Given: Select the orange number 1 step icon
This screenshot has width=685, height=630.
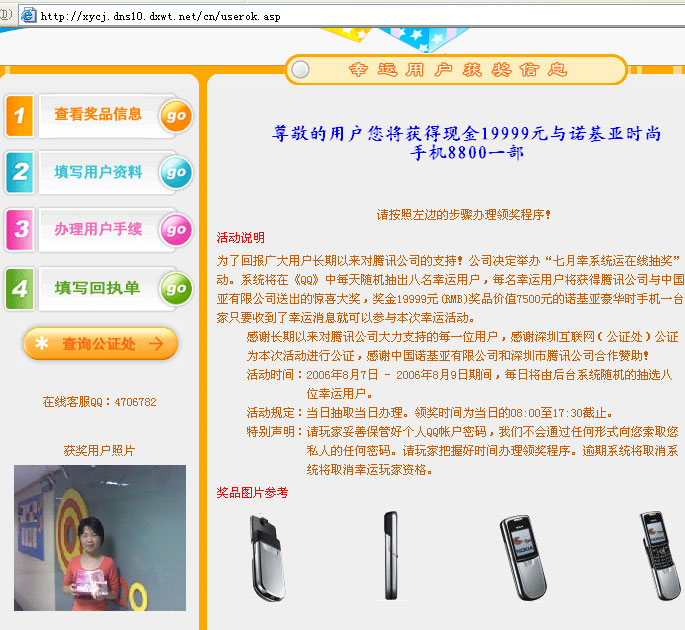Looking at the screenshot, I should (x=20, y=116).
